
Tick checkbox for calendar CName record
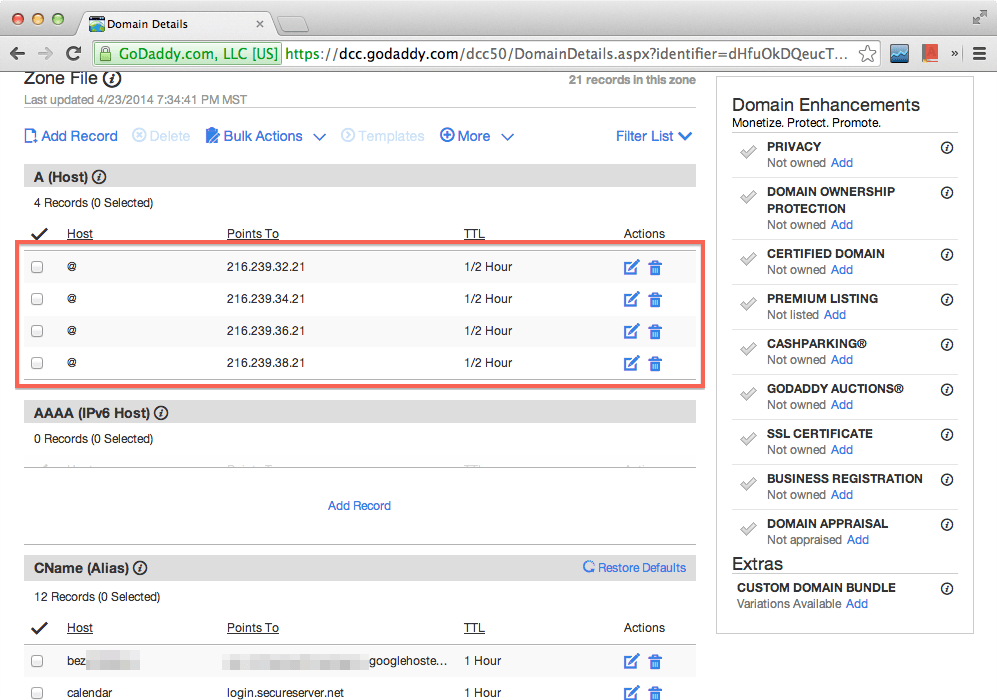click(37, 692)
